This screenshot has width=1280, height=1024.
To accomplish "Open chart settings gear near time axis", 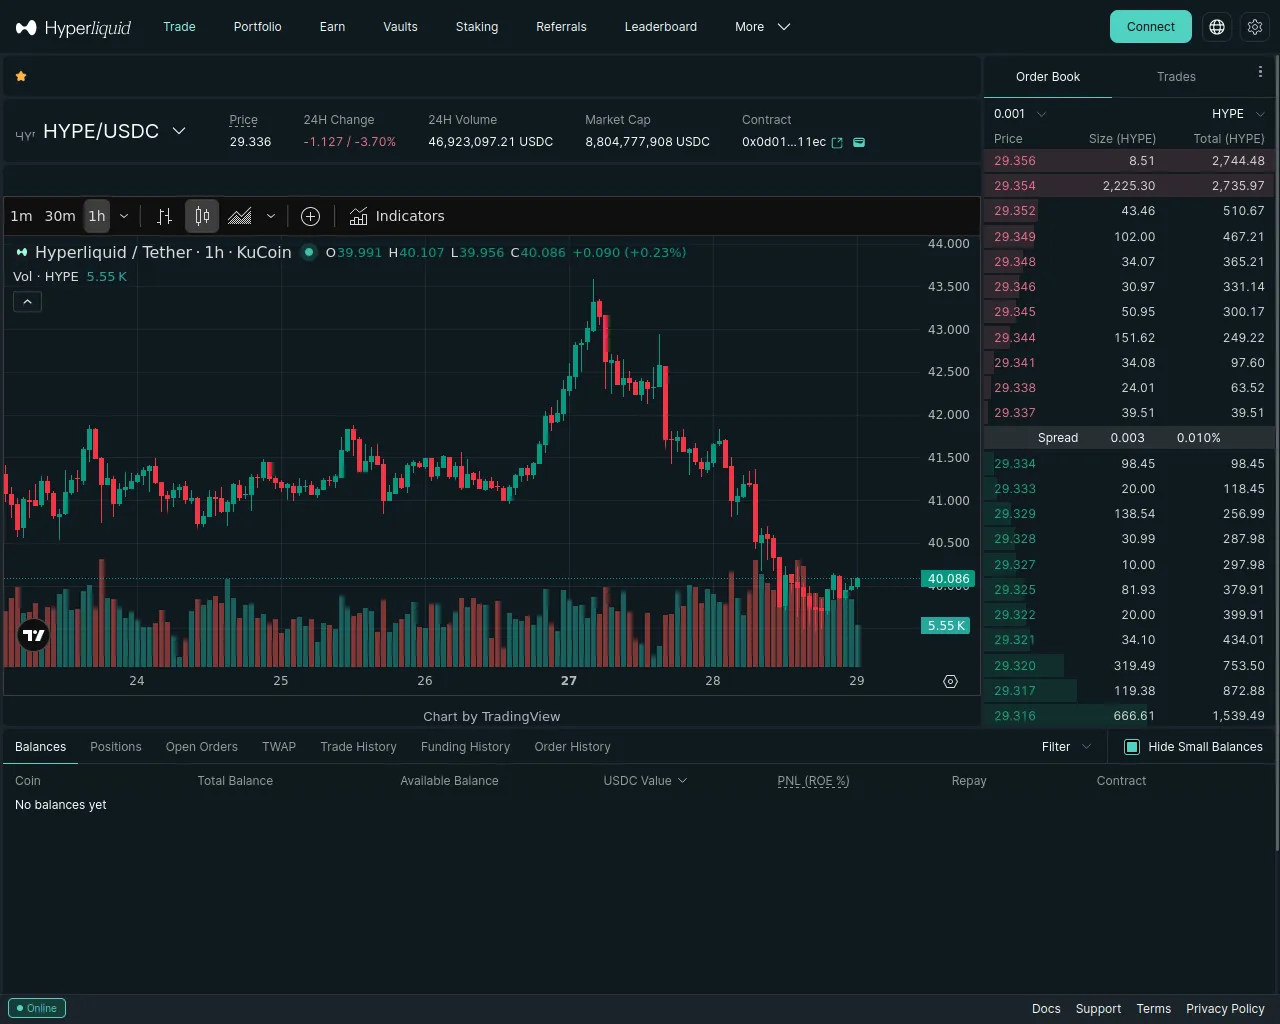I will [950, 681].
